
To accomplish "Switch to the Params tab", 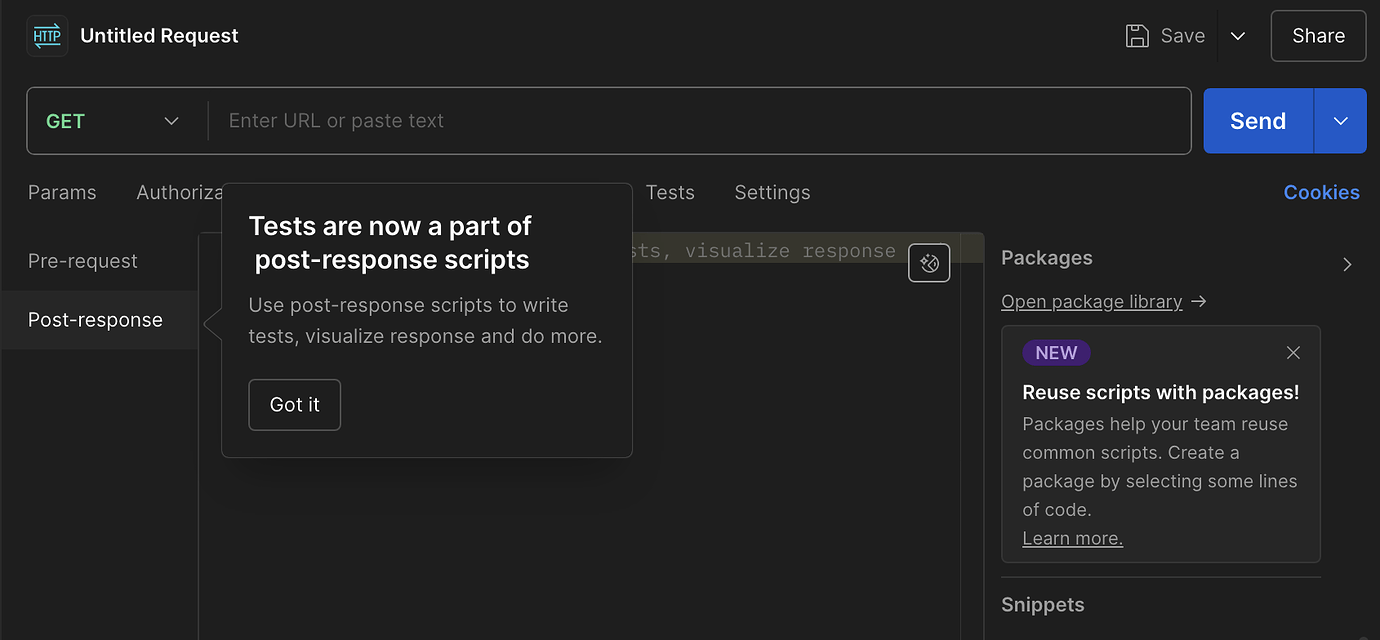I will click(62, 192).
